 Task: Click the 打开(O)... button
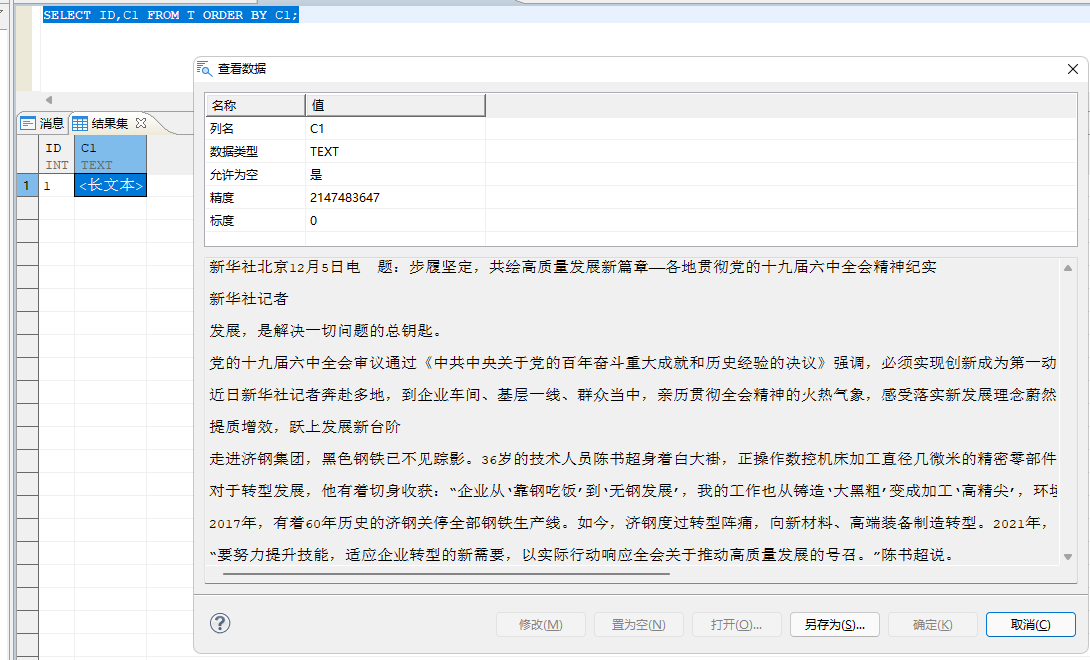pos(736,625)
